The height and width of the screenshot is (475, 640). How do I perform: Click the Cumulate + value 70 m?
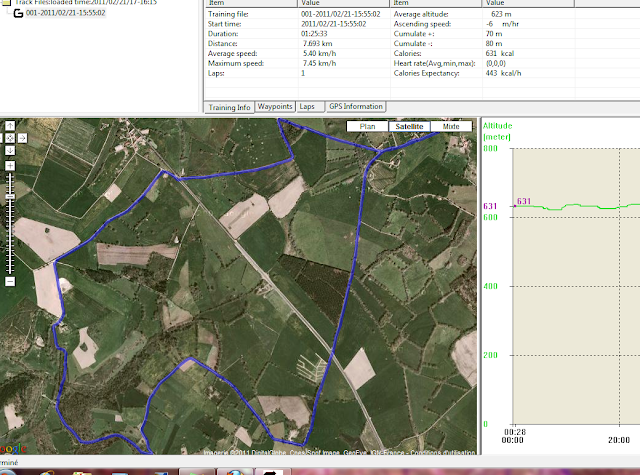coord(493,33)
